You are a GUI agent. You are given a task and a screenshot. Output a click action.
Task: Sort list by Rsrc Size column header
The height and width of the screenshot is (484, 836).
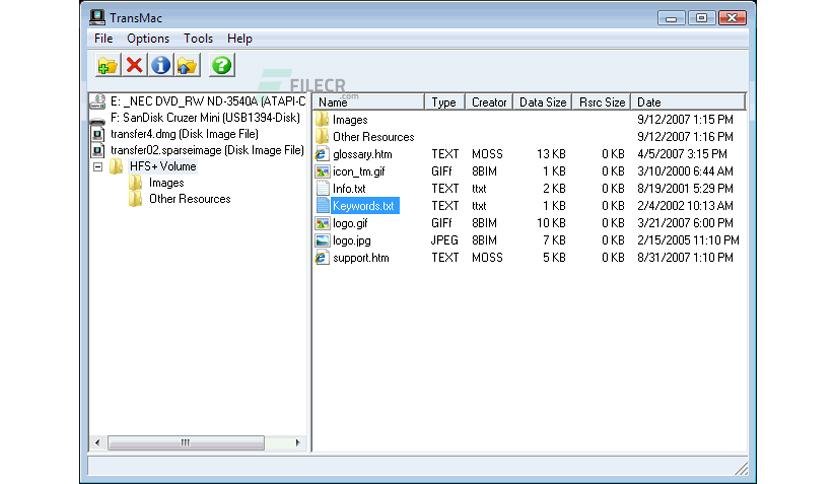pyautogui.click(x=601, y=102)
